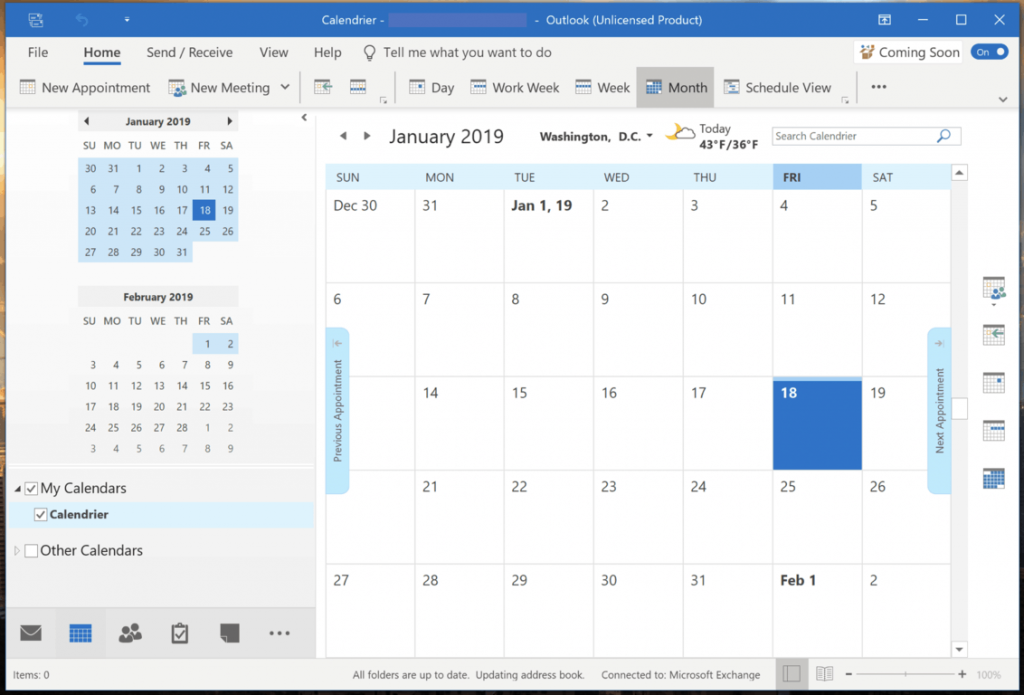The height and width of the screenshot is (695, 1024).
Task: Open the Quick Access Toolbar customize dropdown
Action: [x=127, y=20]
